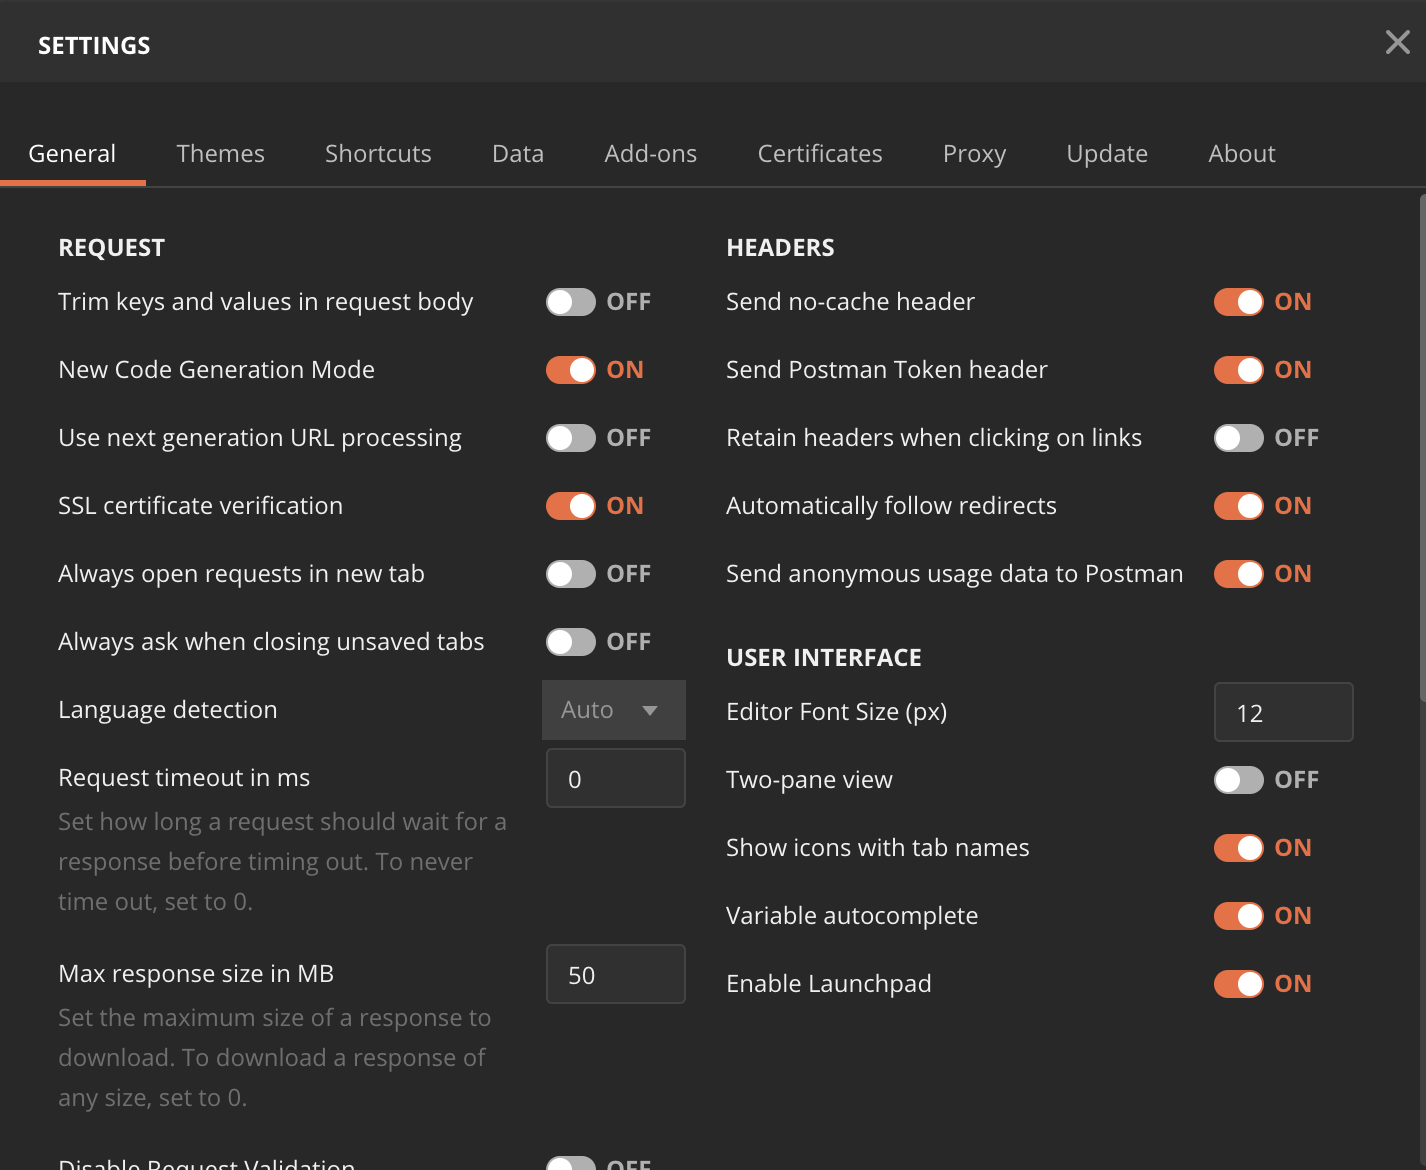Open the Certificates settings tab

click(x=820, y=153)
